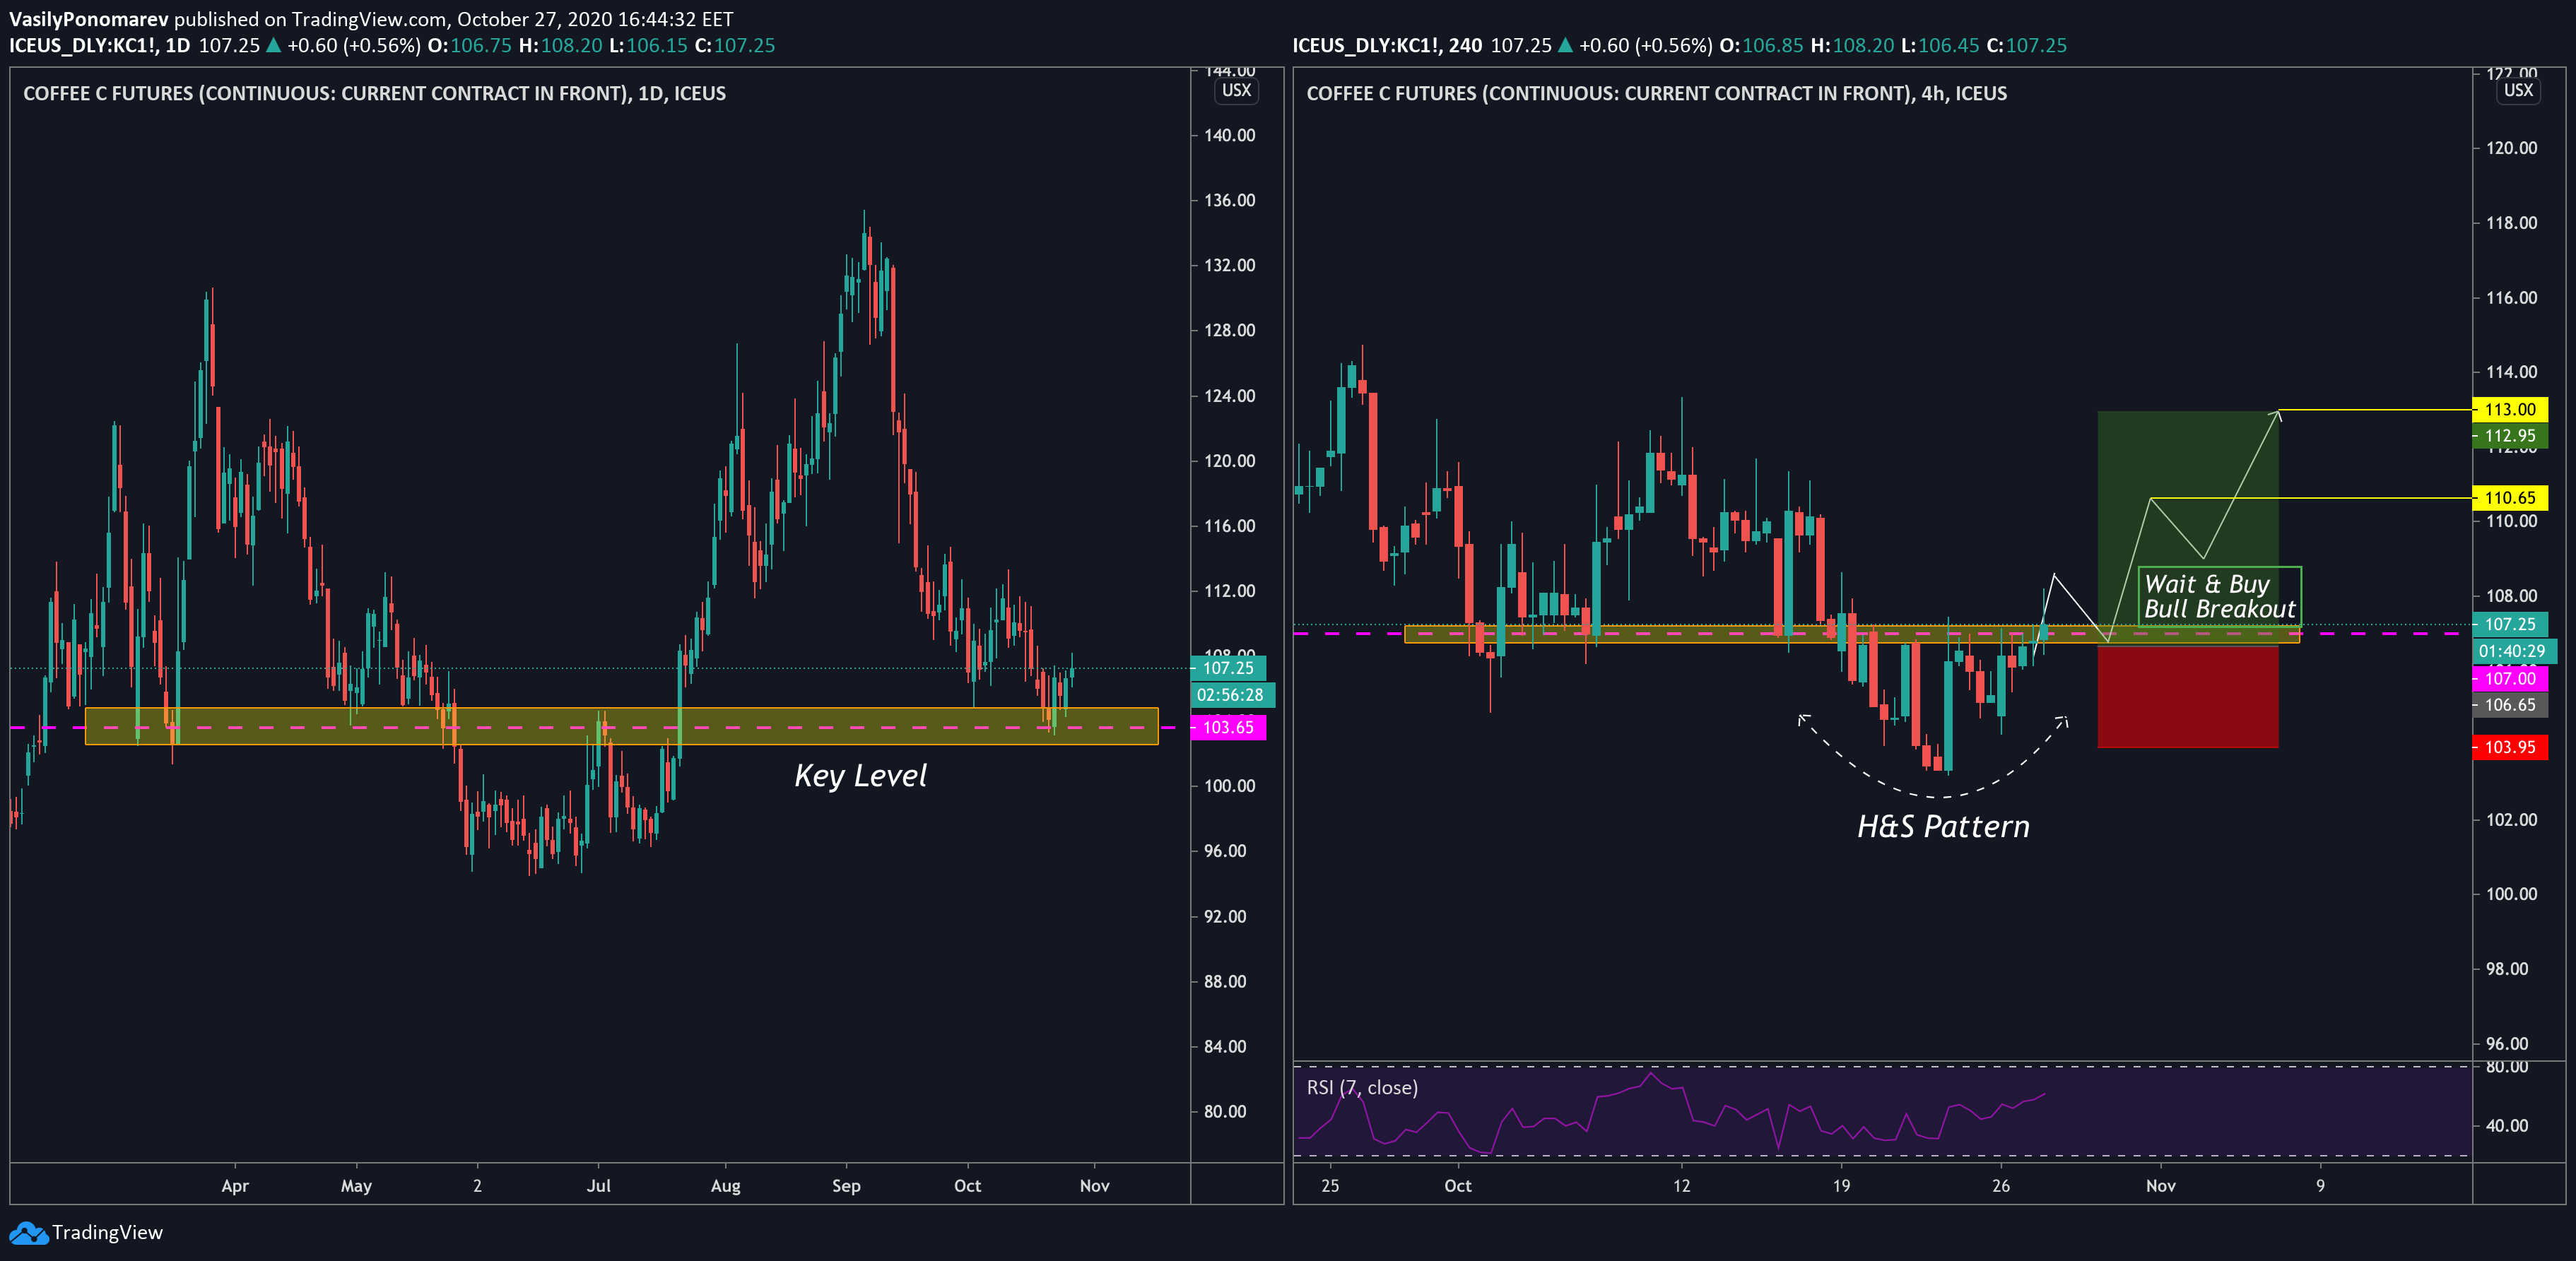Viewport: 2576px width, 1261px height.
Task: Click the '12' date label on the 4h time axis
Action: [1682, 1186]
